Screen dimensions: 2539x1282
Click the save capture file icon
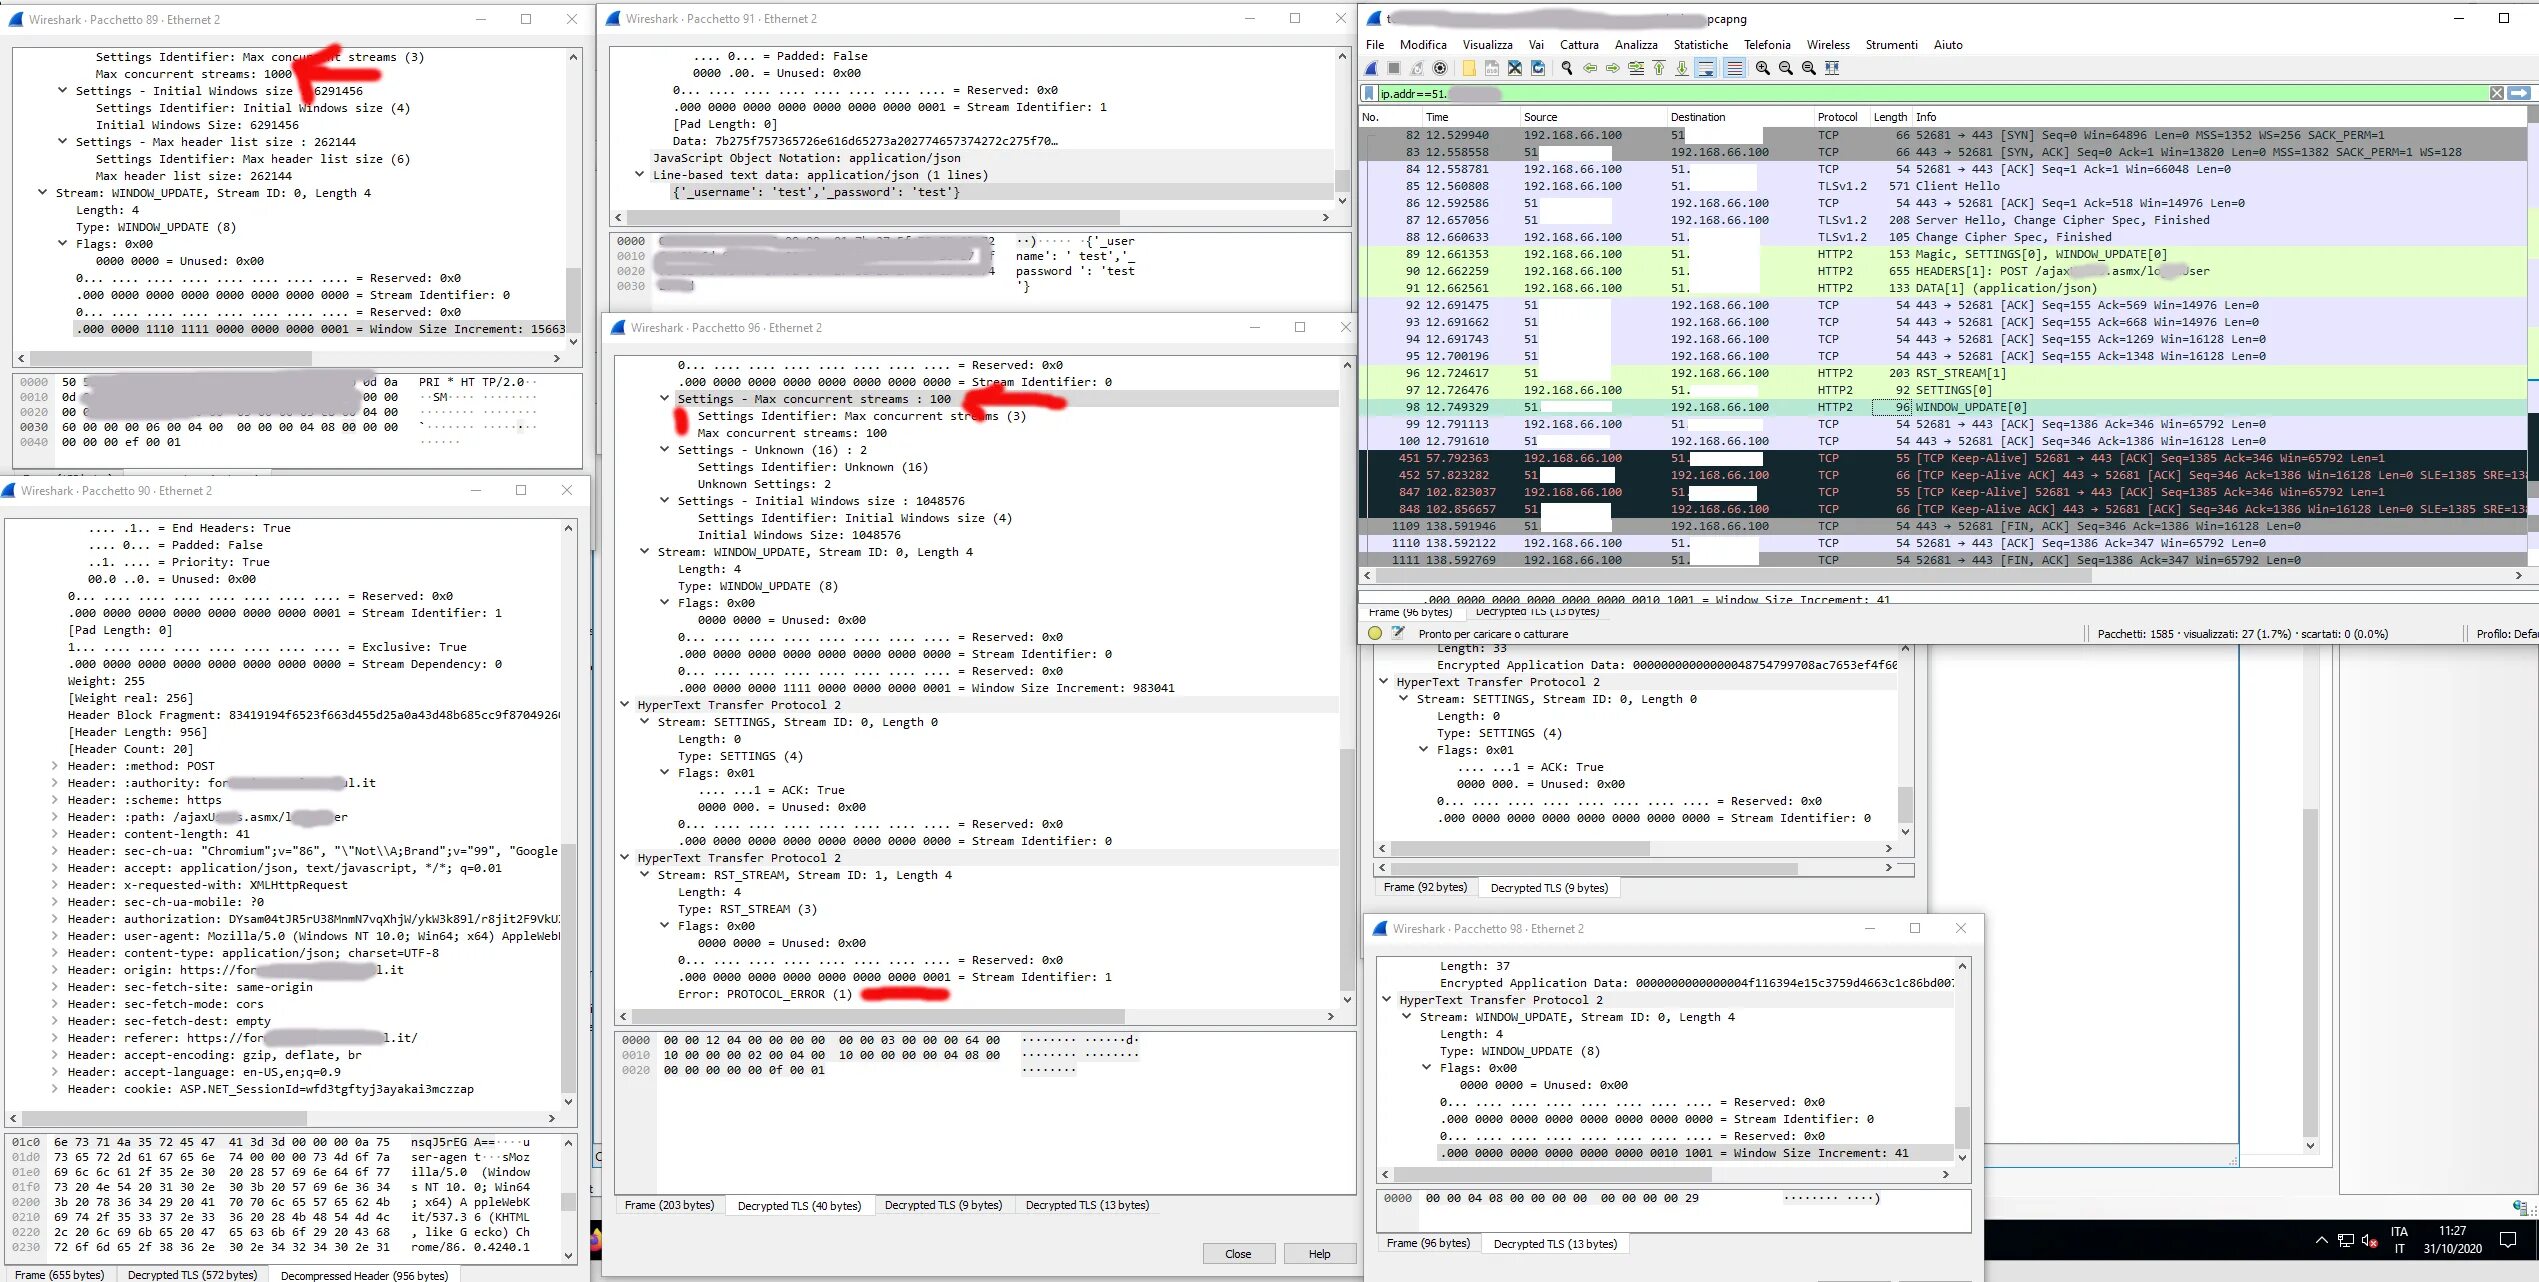coord(1492,68)
